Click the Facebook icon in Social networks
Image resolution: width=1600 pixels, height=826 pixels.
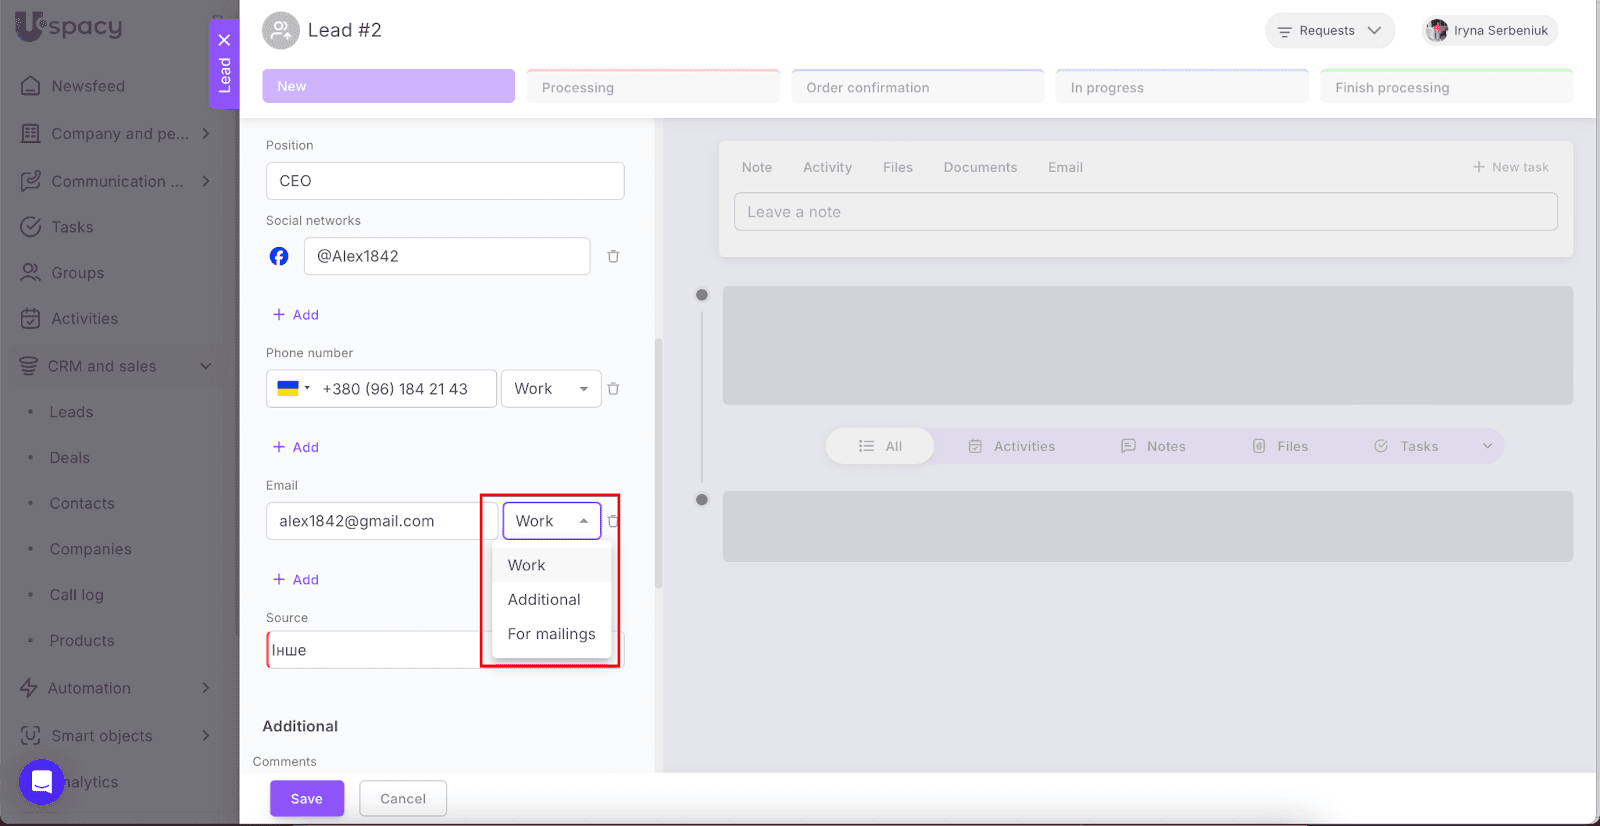279,257
